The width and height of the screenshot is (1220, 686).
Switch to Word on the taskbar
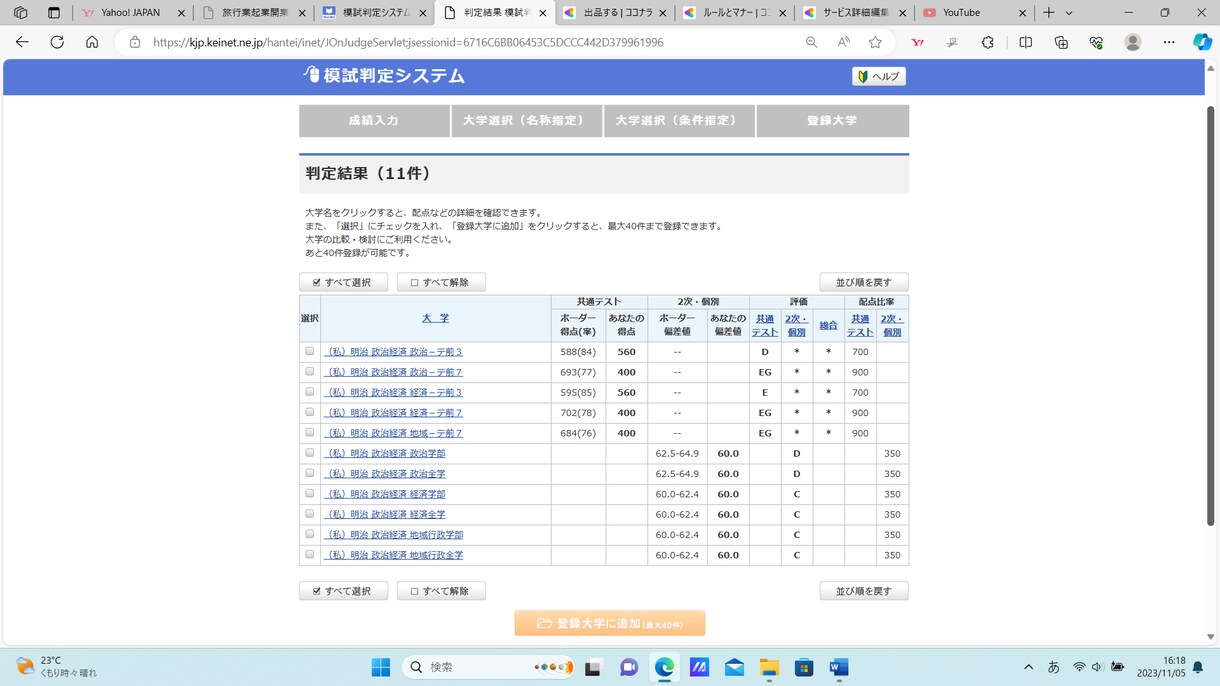tap(839, 667)
